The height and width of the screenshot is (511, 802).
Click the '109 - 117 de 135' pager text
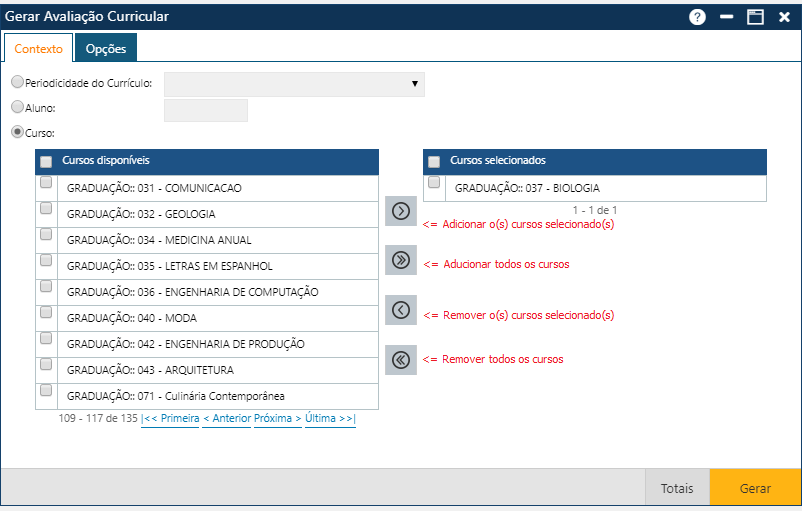coord(98,418)
